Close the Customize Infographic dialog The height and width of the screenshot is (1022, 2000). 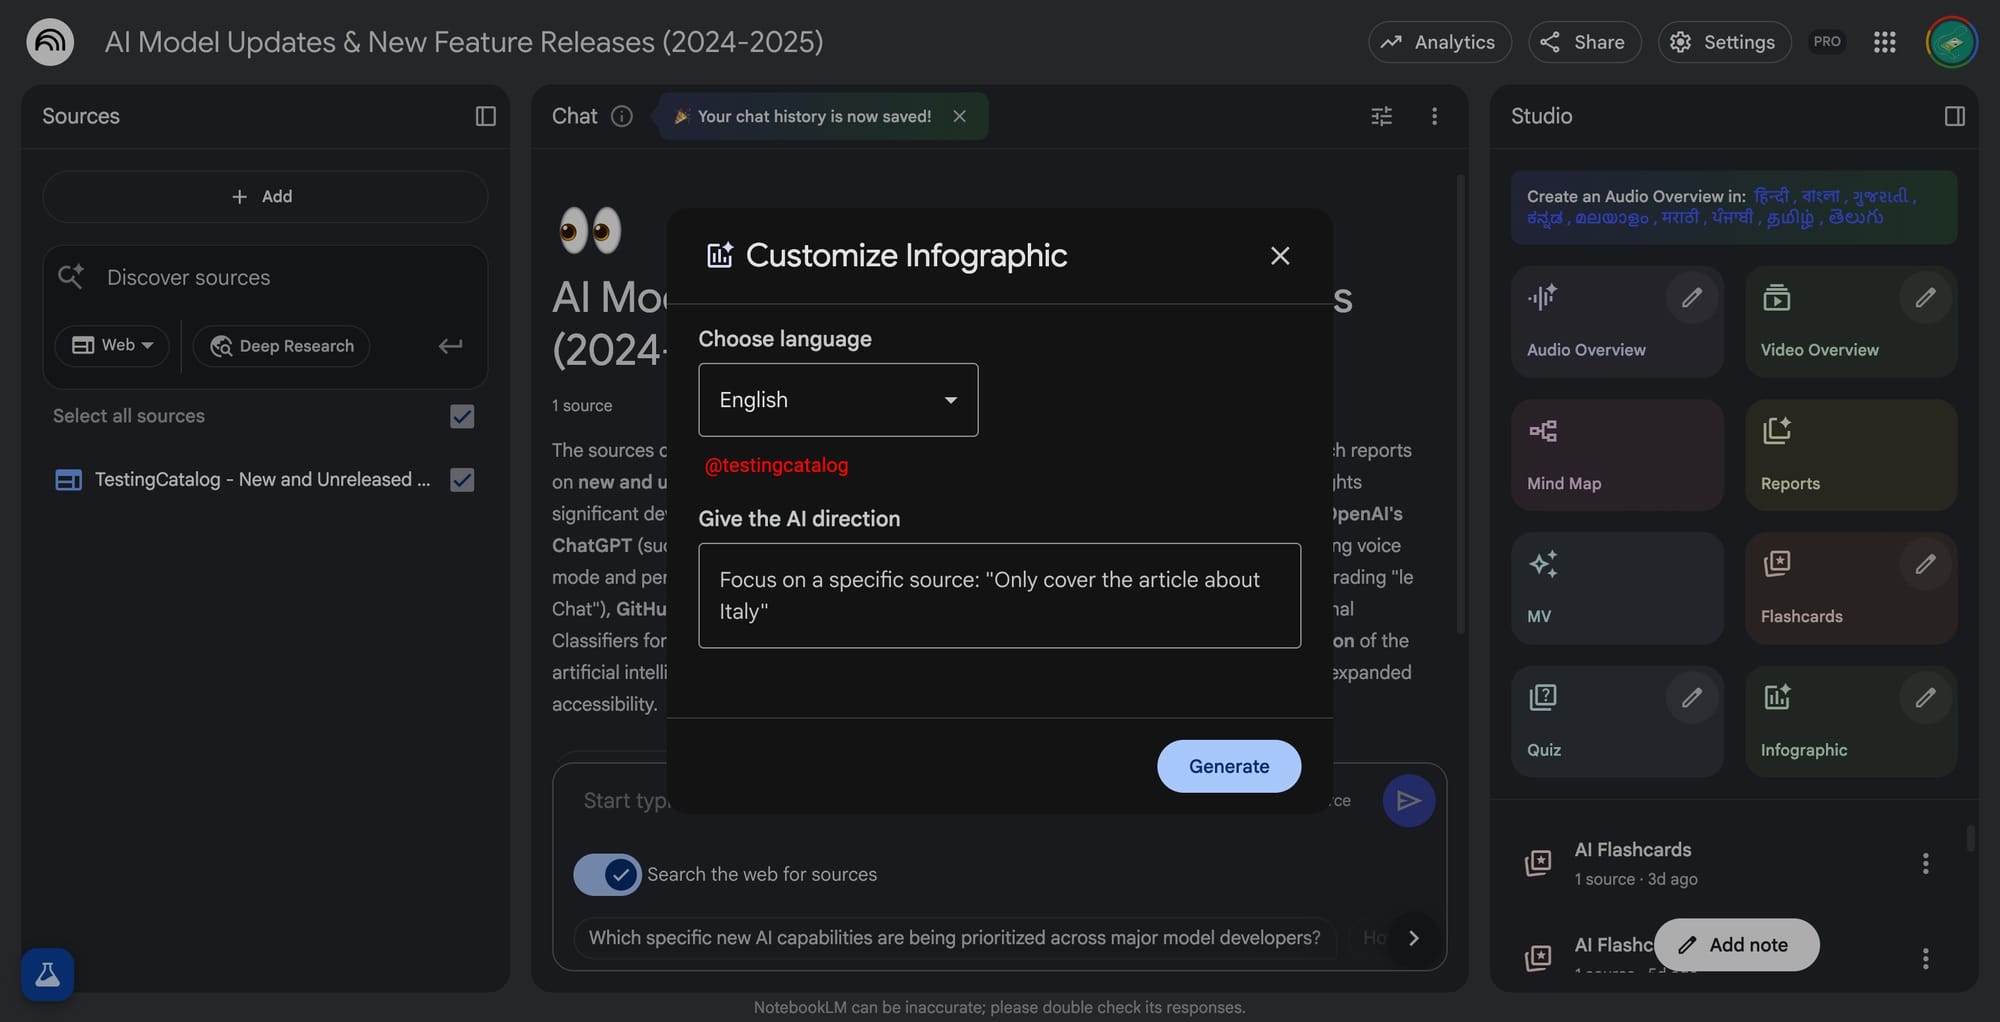(x=1280, y=256)
